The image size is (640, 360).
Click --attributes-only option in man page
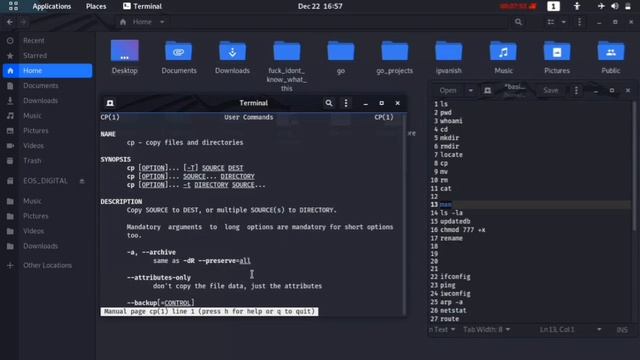(x=158, y=278)
